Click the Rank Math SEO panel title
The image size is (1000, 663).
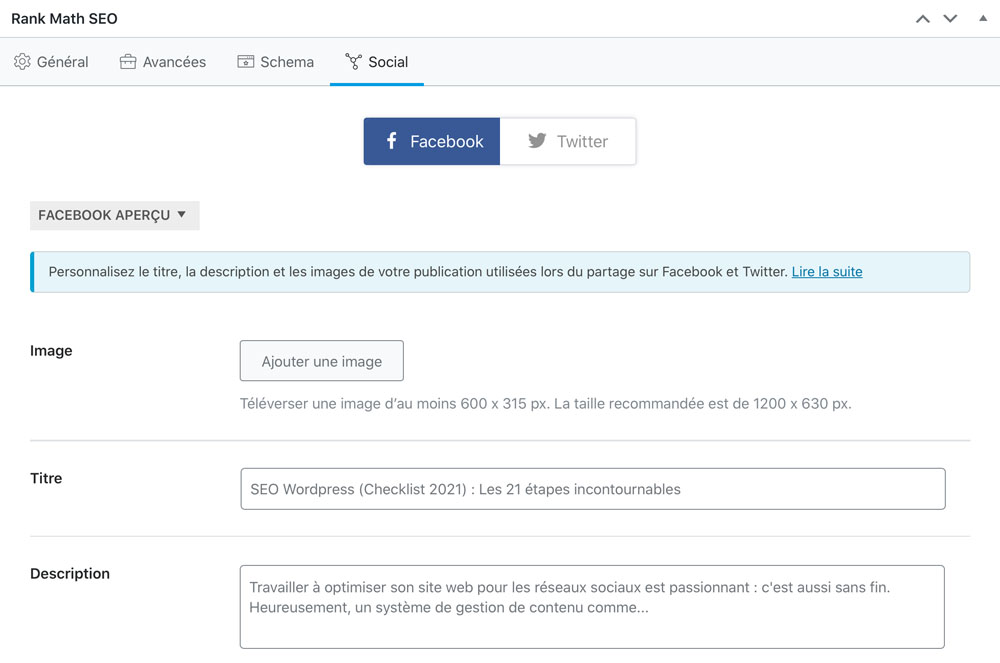pos(64,18)
